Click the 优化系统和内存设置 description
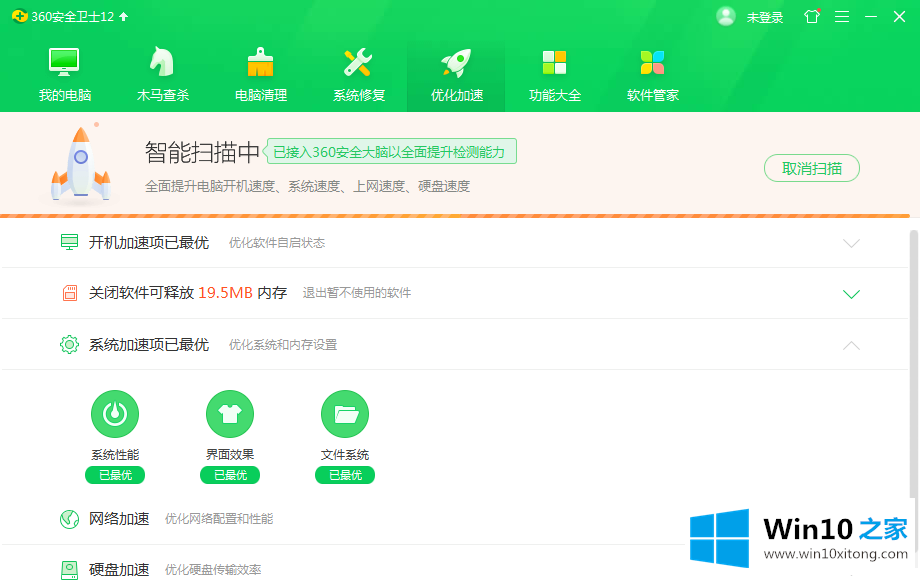 [283, 345]
